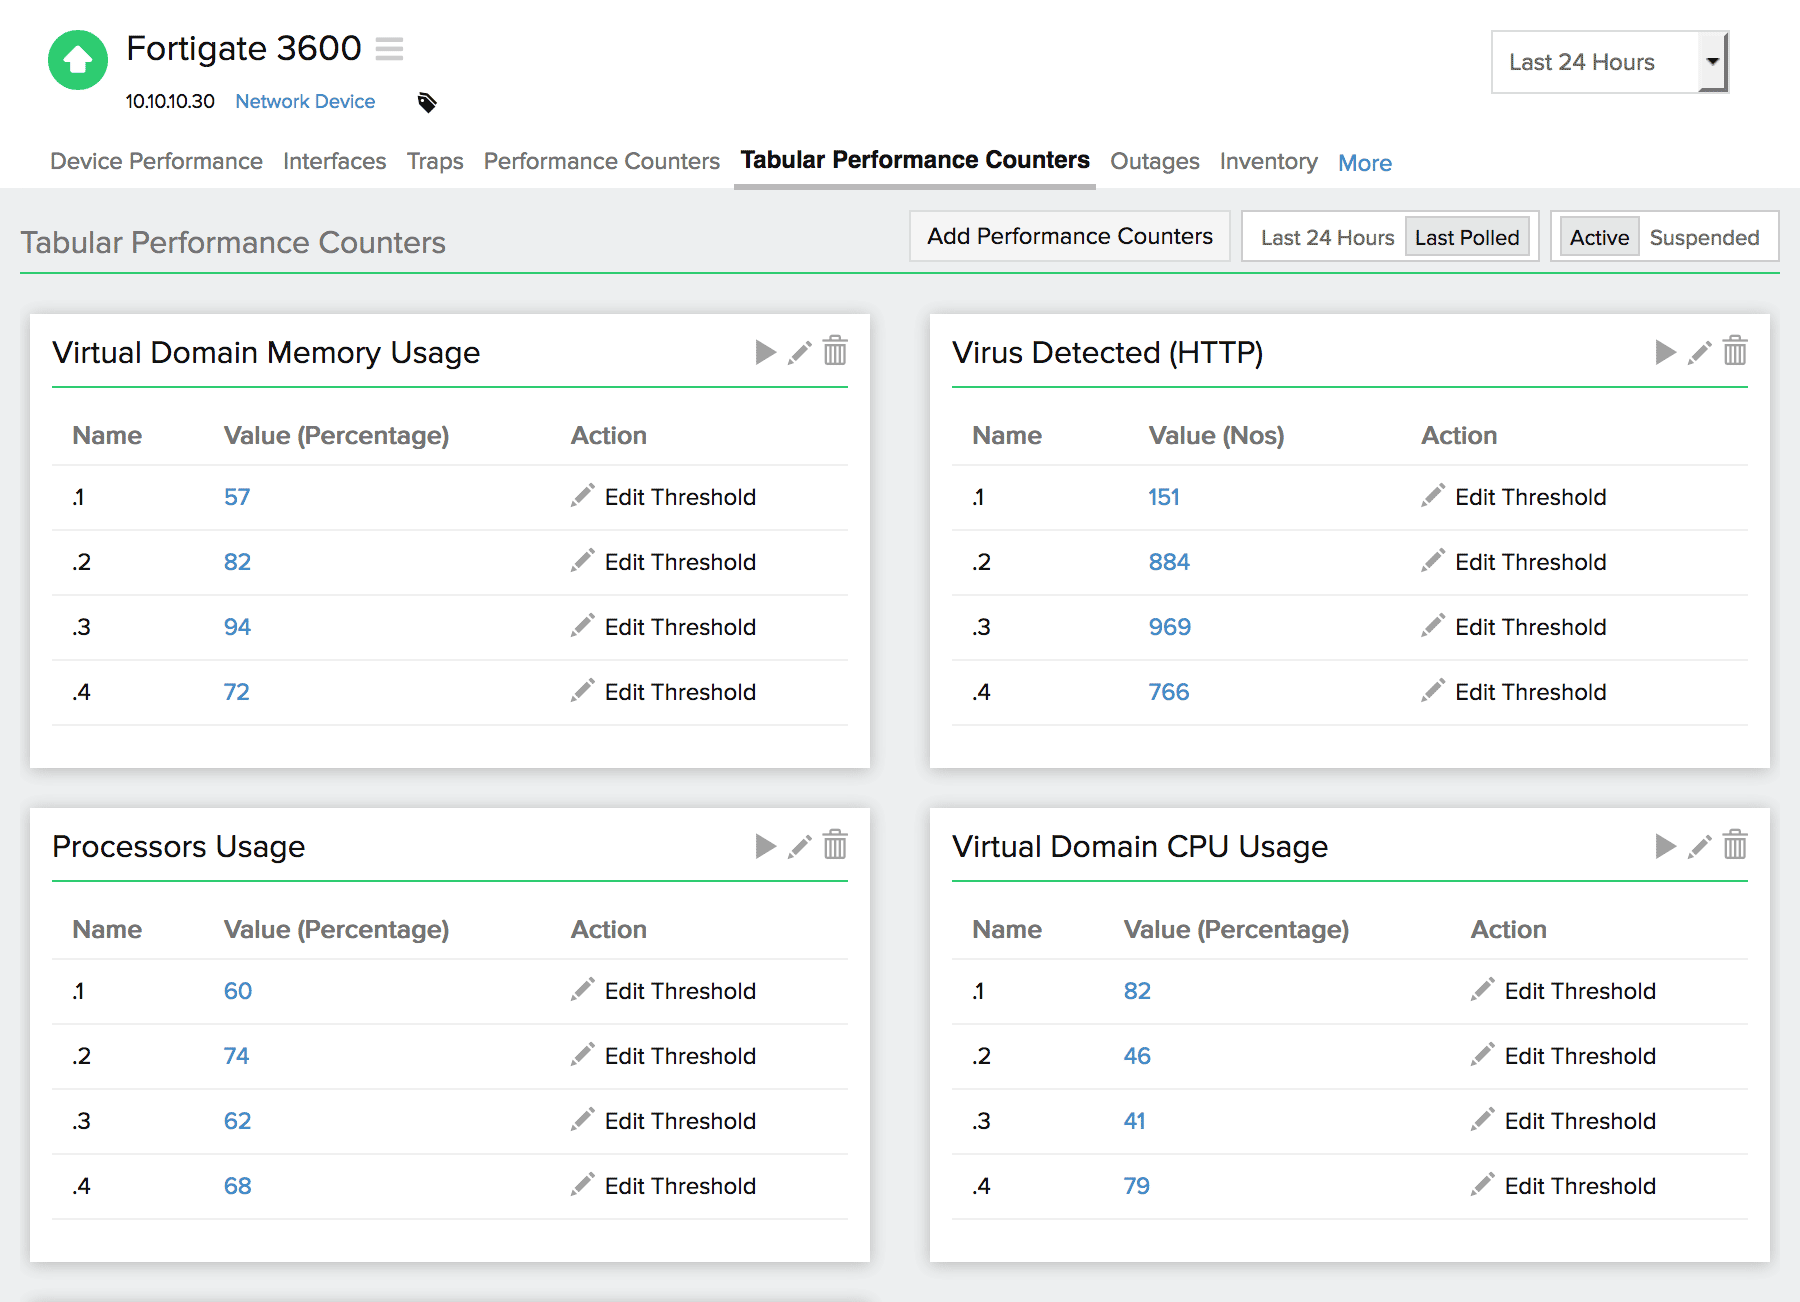Image resolution: width=1800 pixels, height=1302 pixels.
Task: Click the tag icon near the device name
Action: coord(426,101)
